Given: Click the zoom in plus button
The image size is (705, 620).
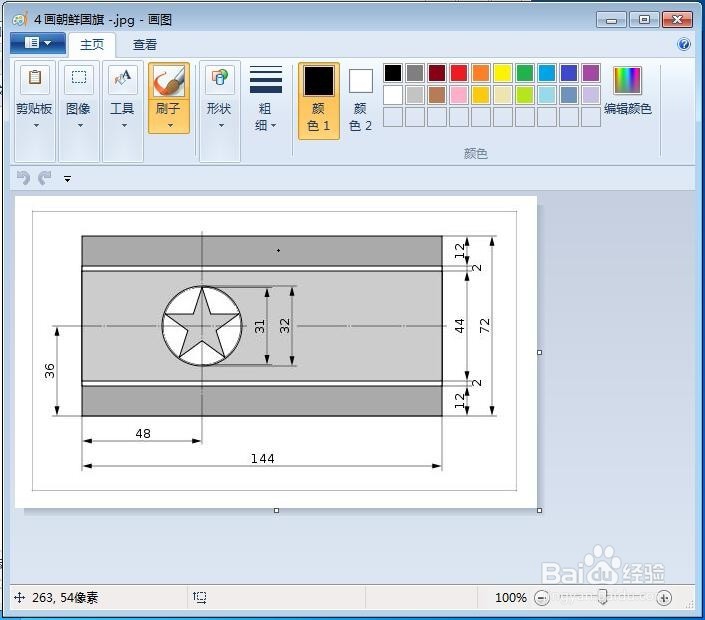Looking at the screenshot, I should coord(664,598).
